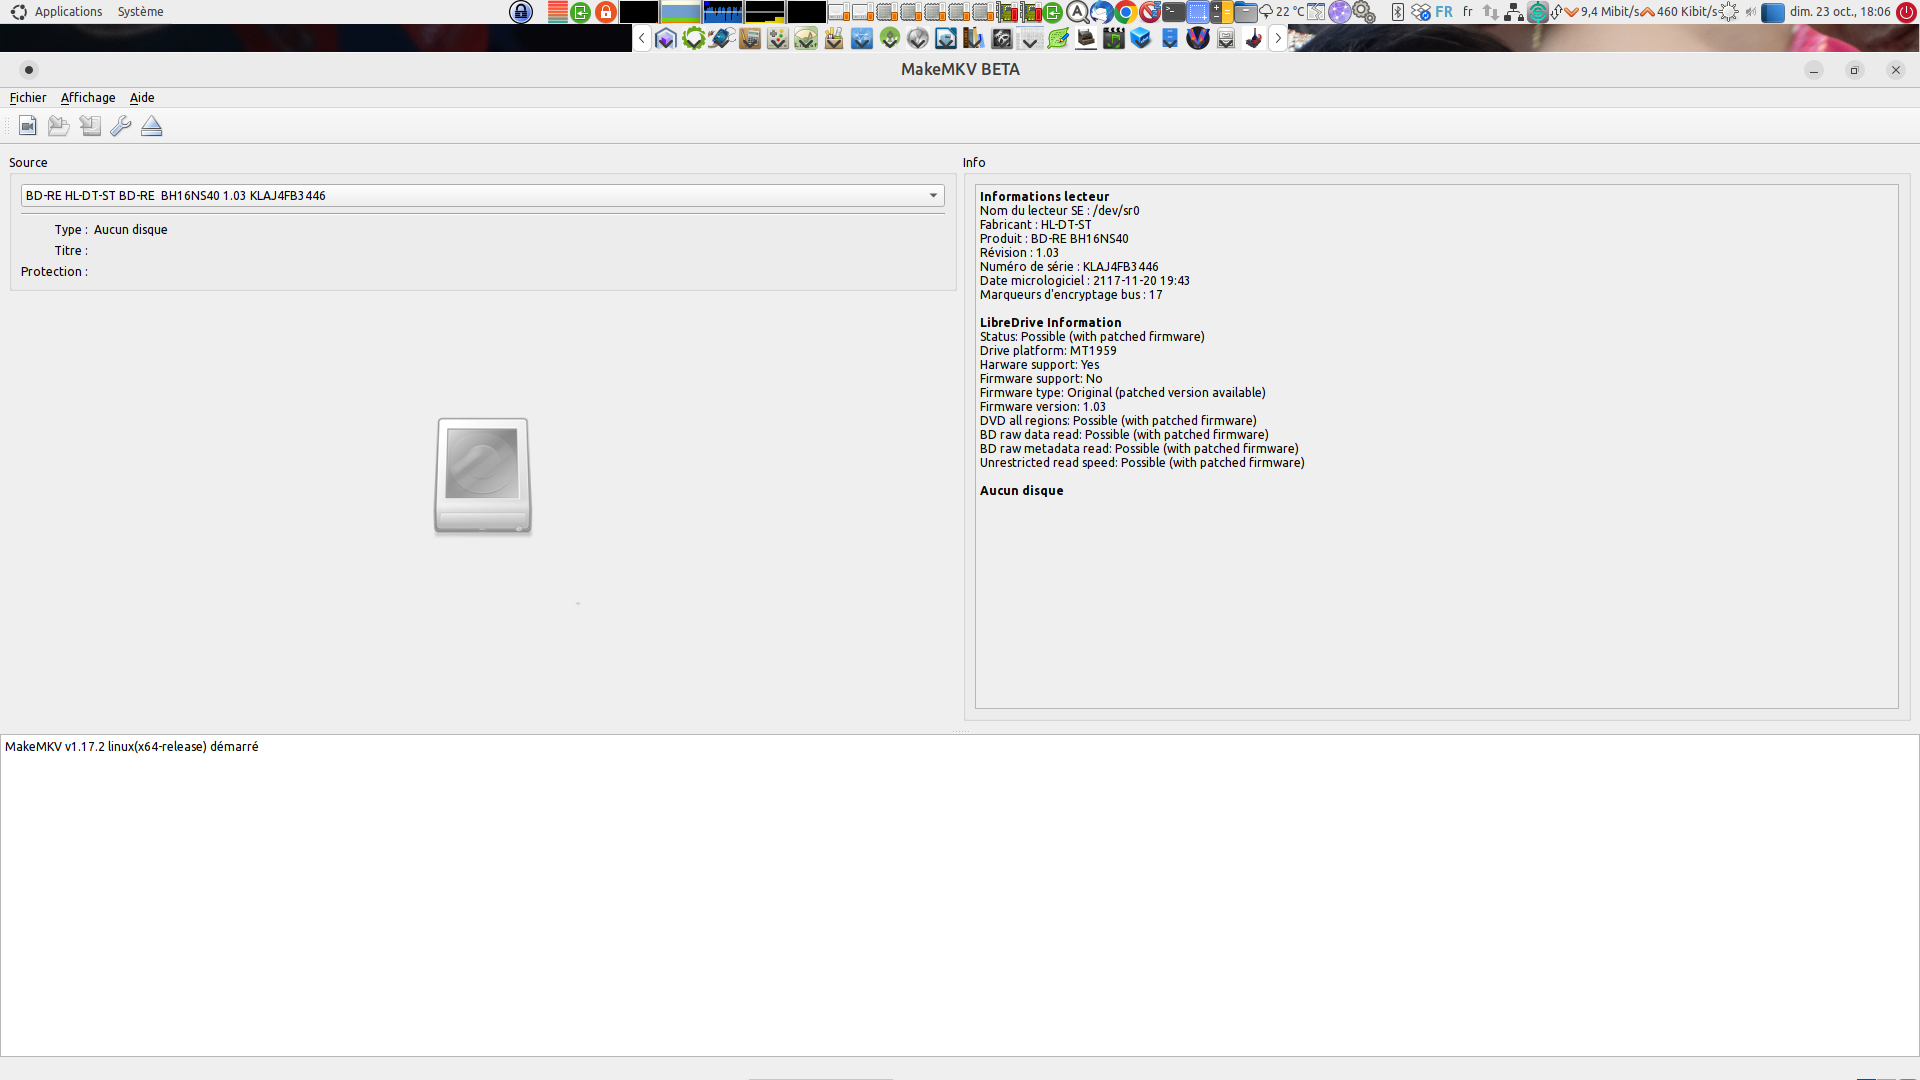The image size is (1920, 1080).
Task: Click the muted volume tray icon
Action: tap(1750, 12)
